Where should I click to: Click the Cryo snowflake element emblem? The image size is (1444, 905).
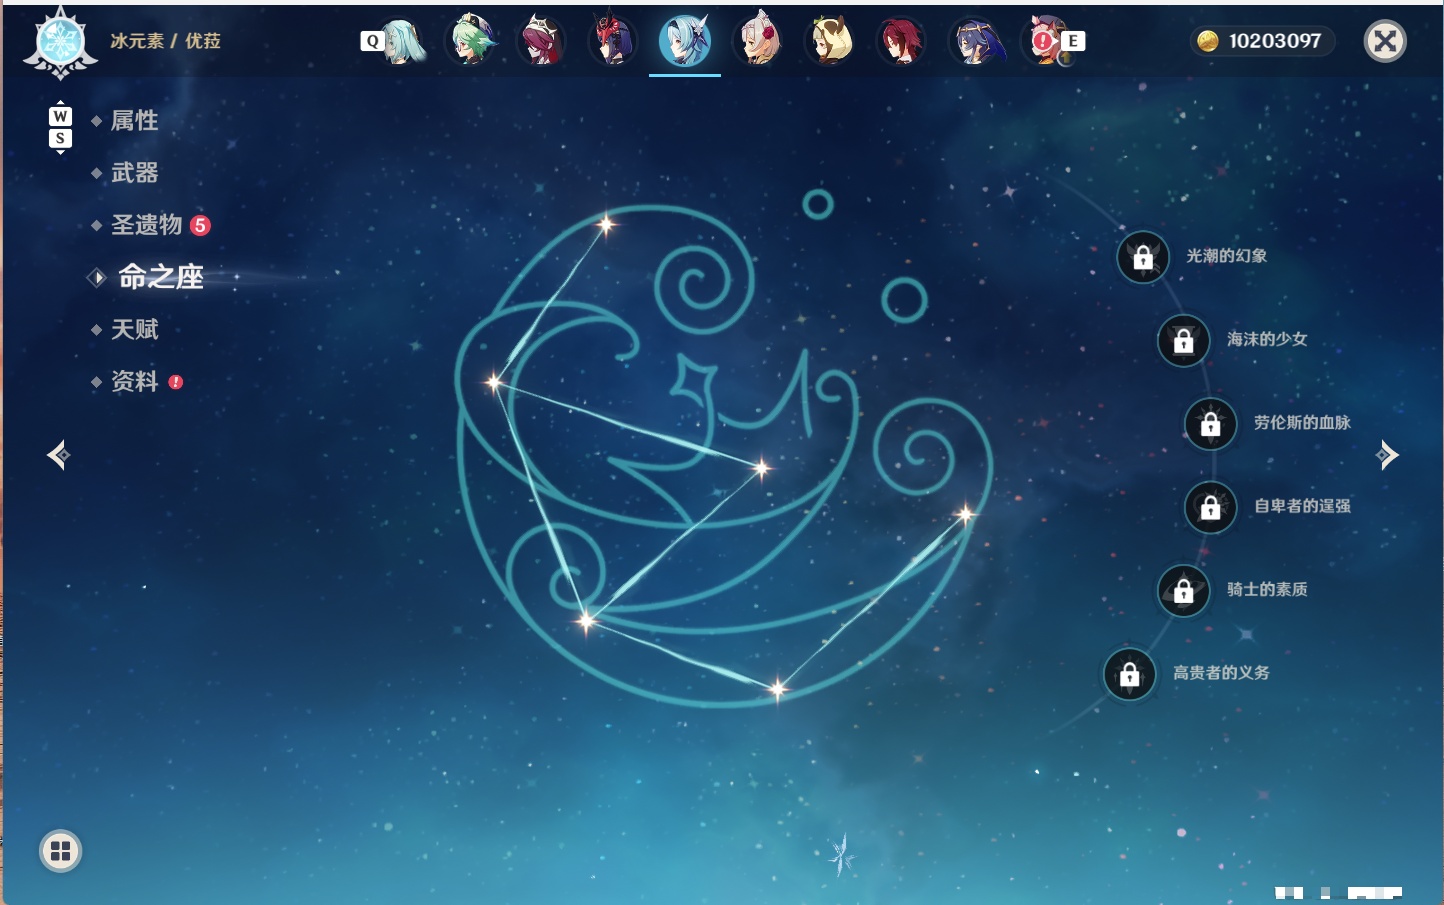click(x=60, y=42)
